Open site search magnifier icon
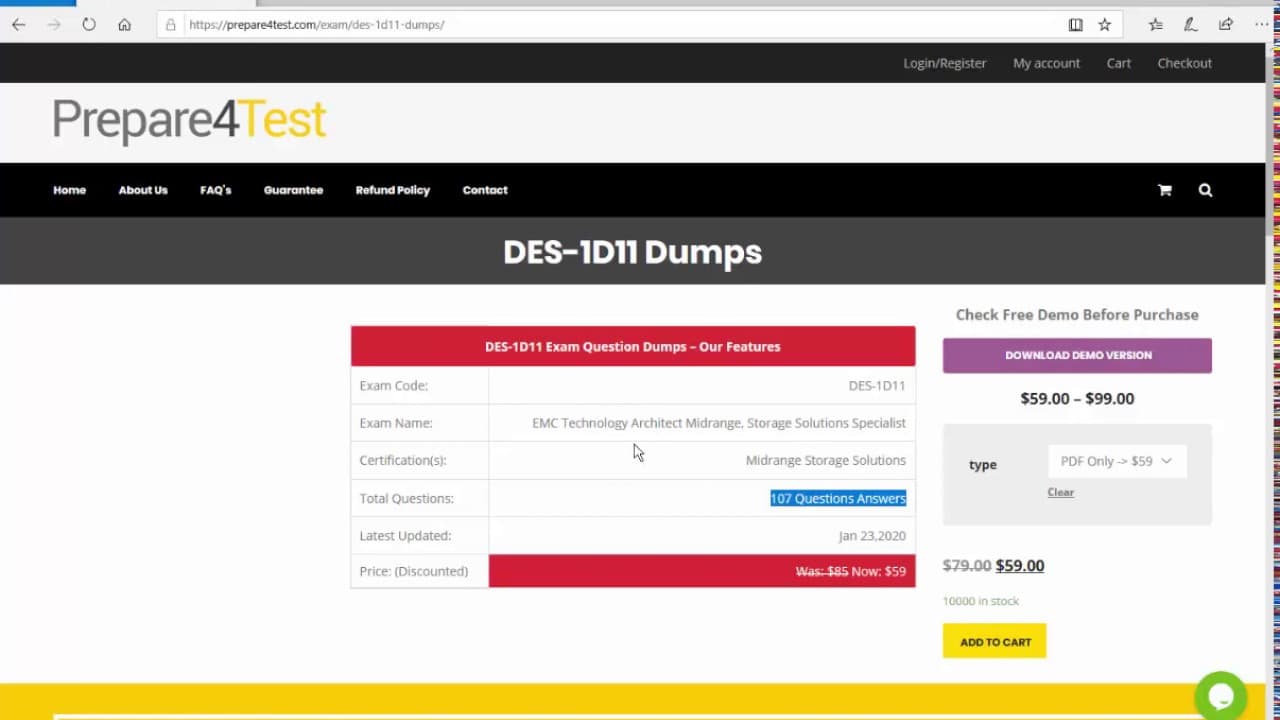 (1205, 190)
